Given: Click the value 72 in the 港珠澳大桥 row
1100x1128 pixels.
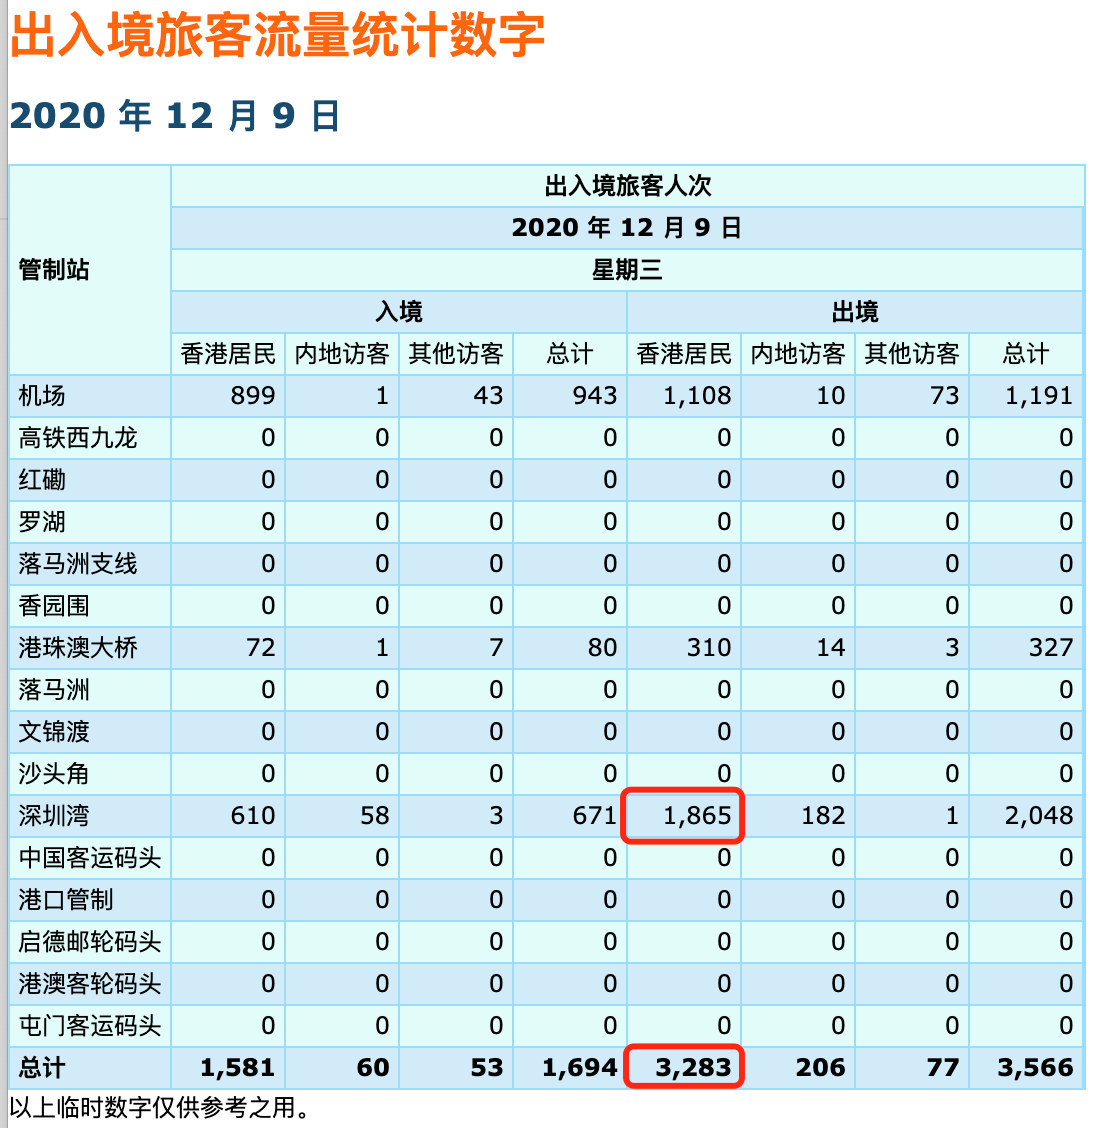Looking at the screenshot, I should (260, 647).
